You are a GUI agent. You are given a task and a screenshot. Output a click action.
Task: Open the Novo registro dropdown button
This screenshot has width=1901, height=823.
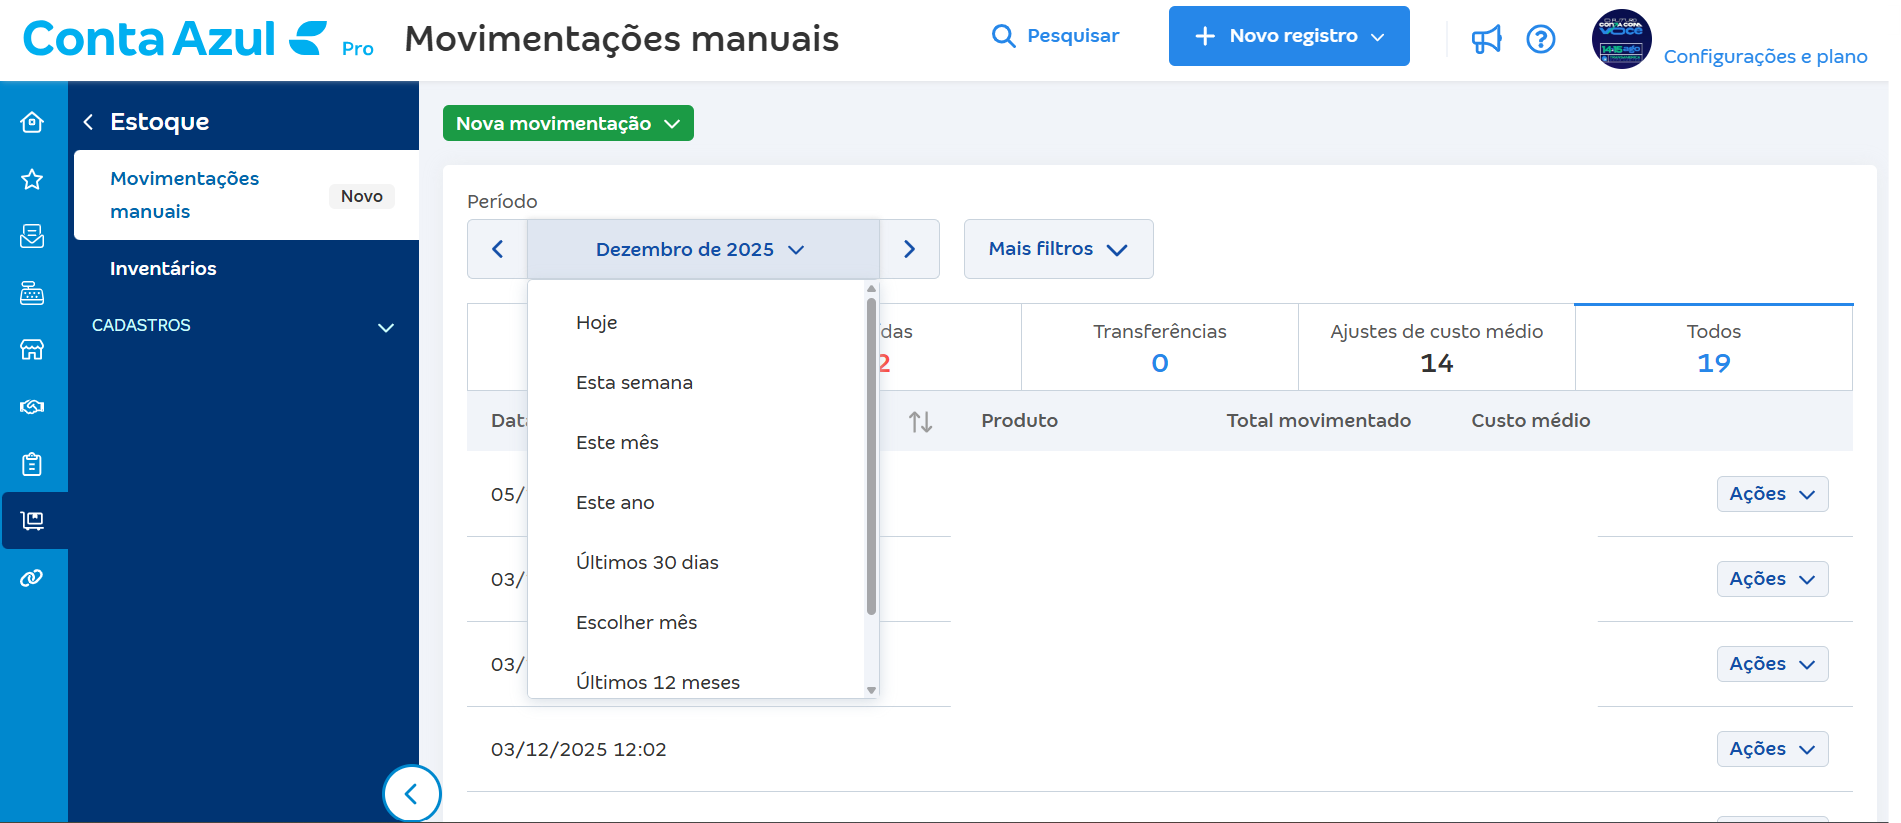(x=1289, y=36)
